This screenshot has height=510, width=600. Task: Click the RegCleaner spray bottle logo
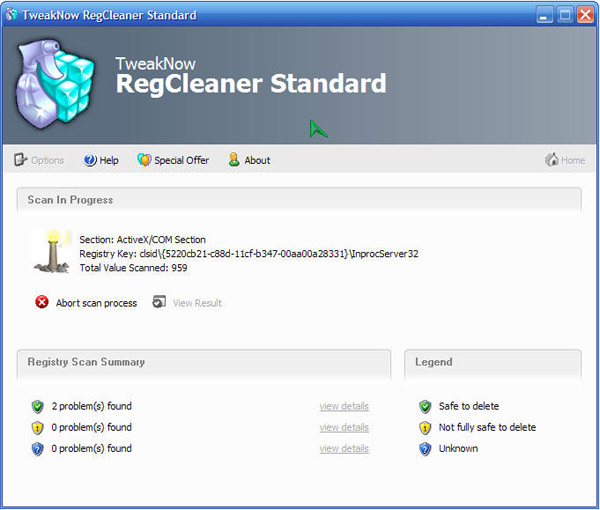[x=54, y=83]
